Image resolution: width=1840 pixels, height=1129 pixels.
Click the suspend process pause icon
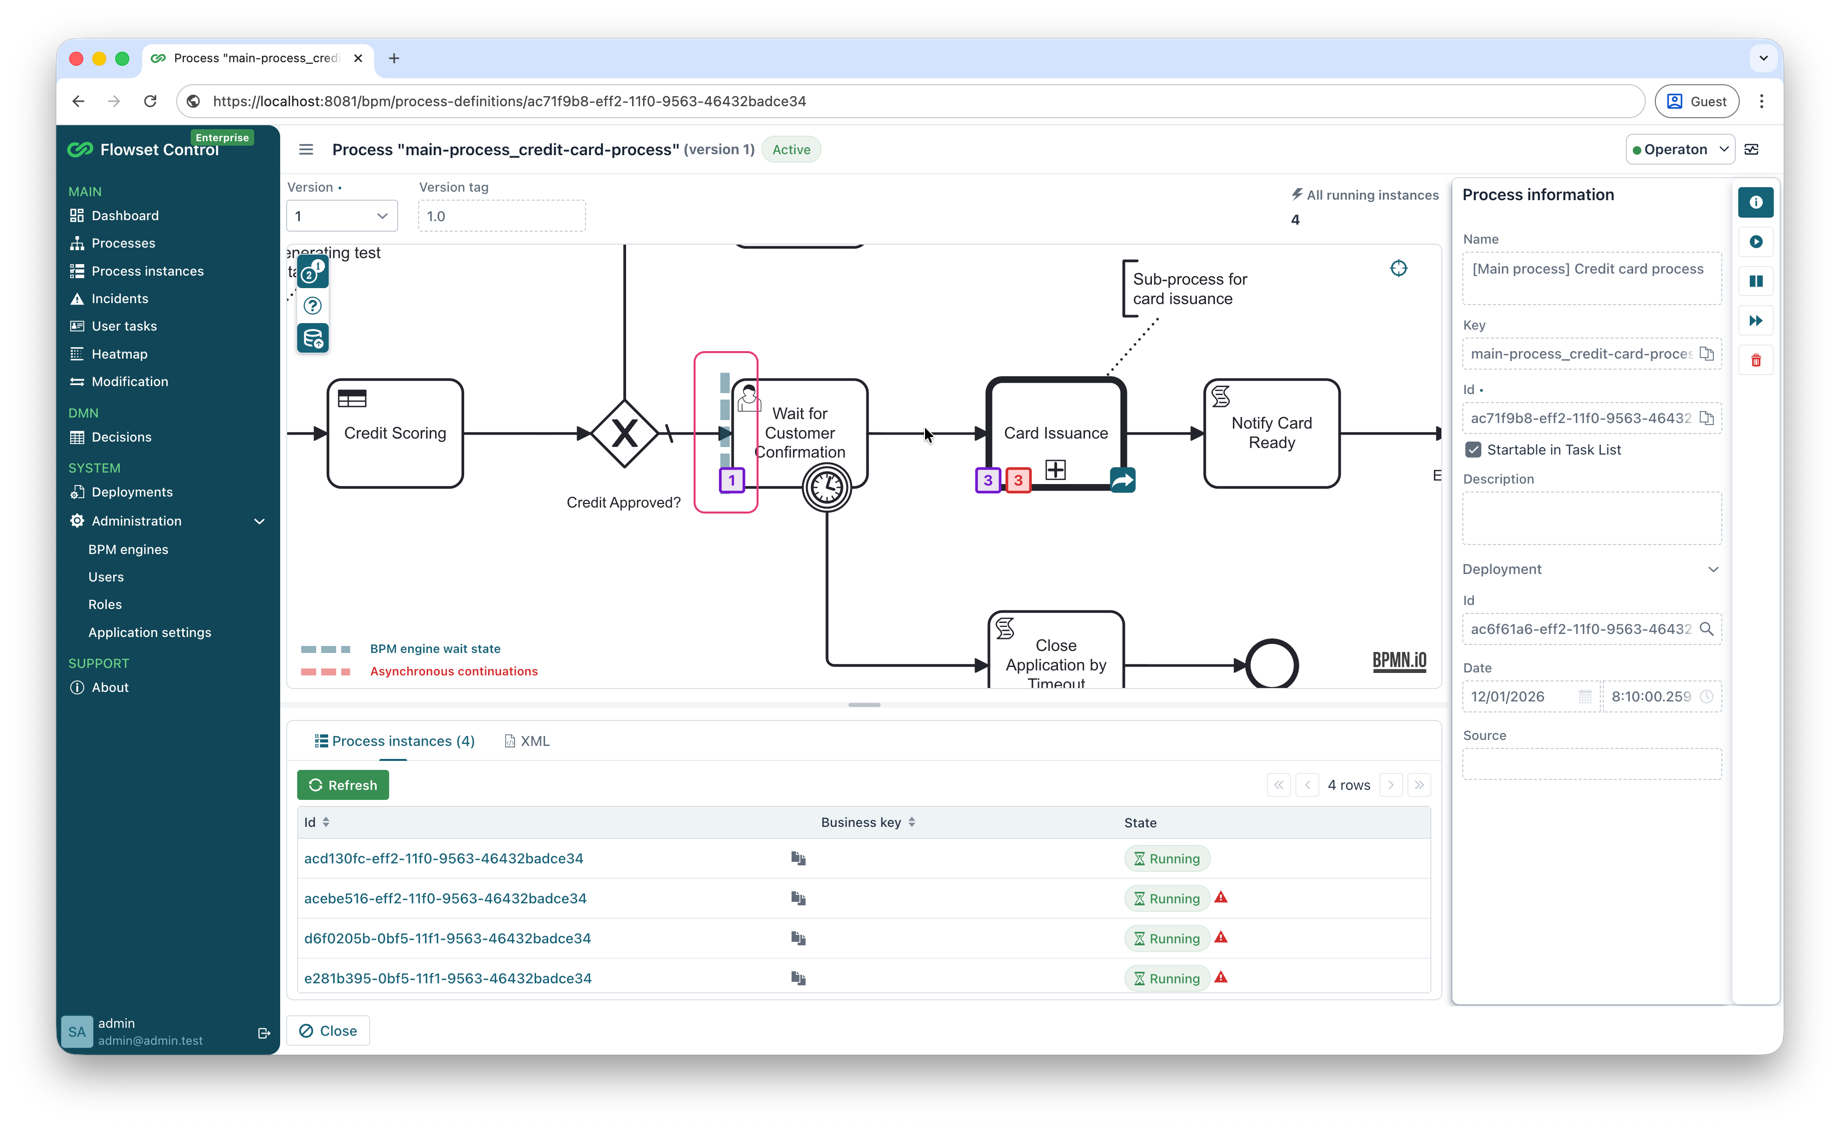(x=1756, y=282)
